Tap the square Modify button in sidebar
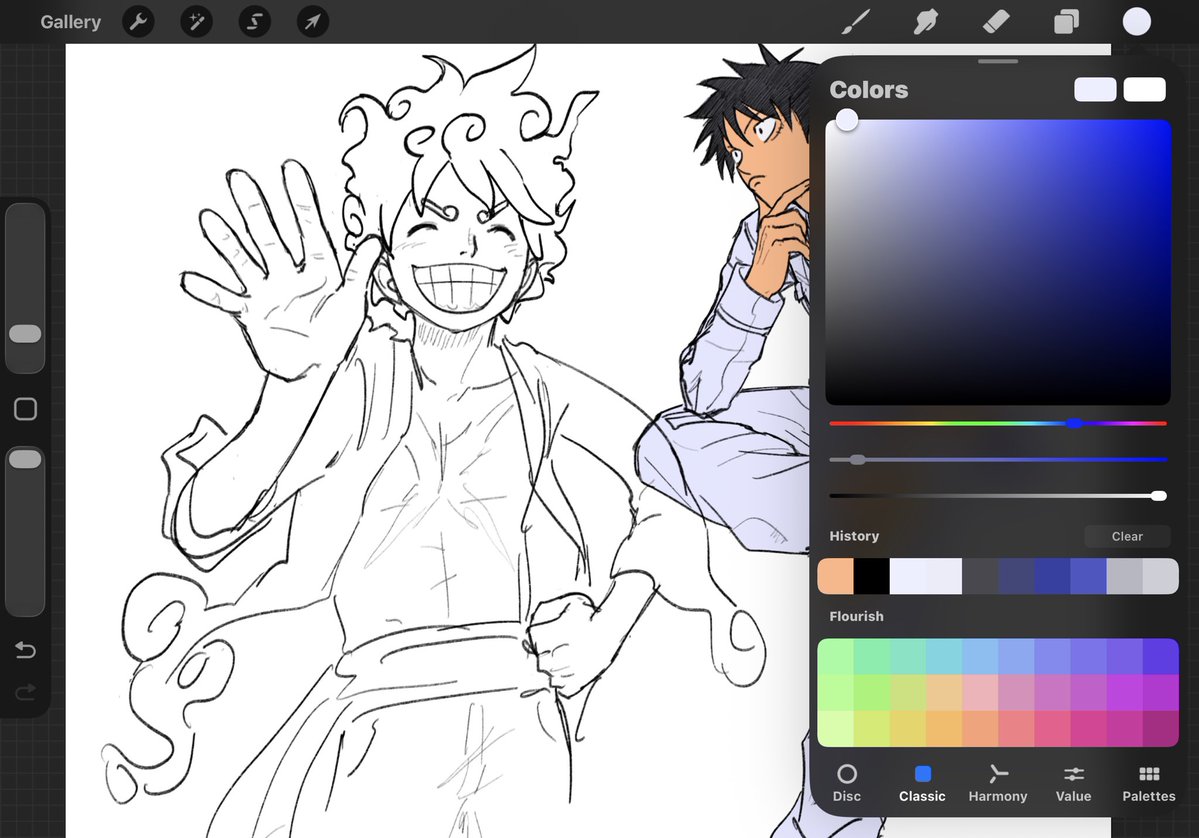1199x838 pixels. 25,409
